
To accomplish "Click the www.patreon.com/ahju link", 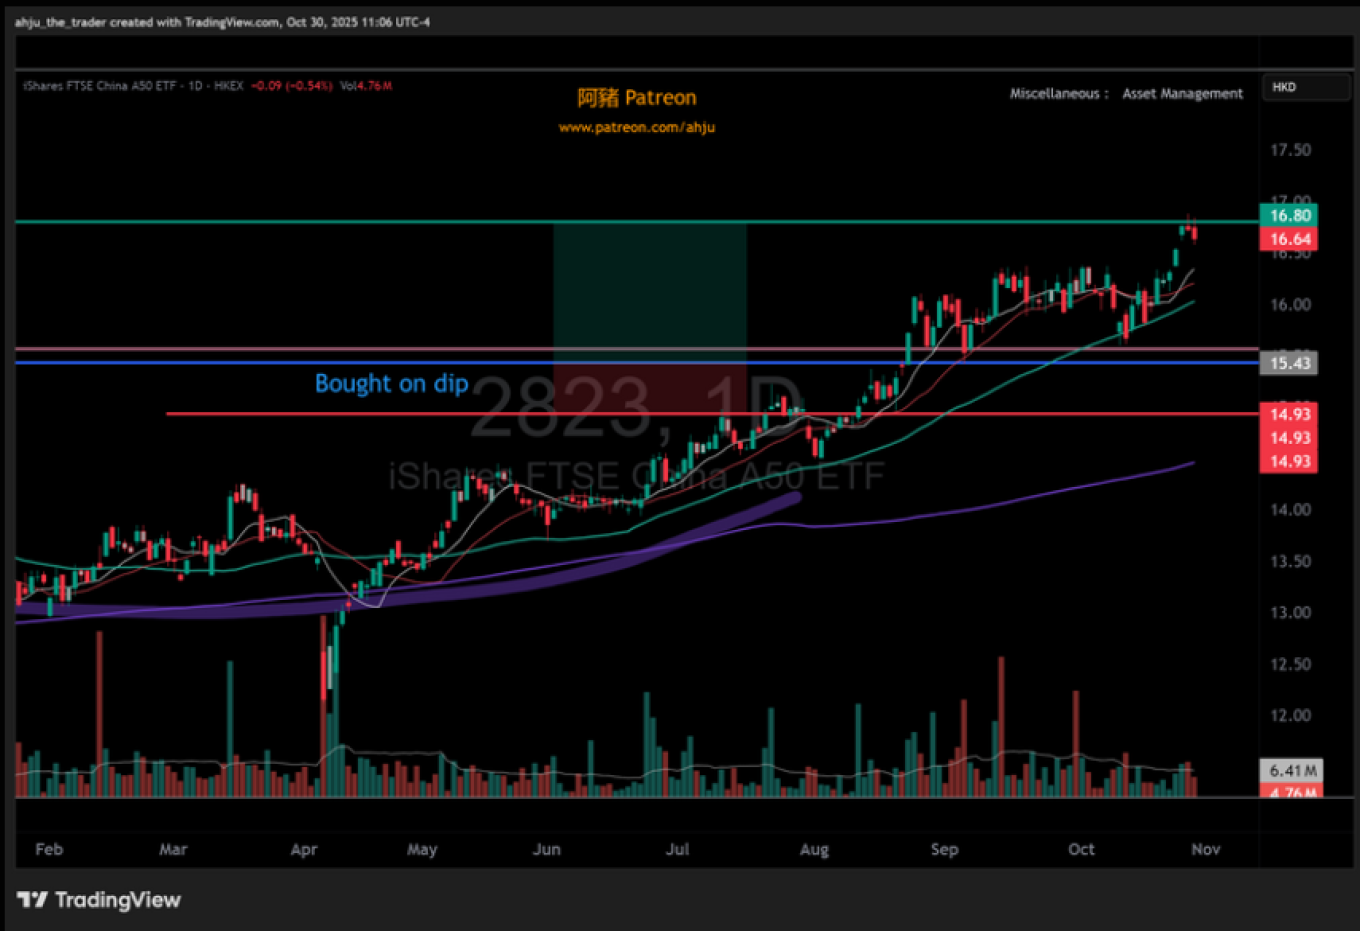I will 636,127.
